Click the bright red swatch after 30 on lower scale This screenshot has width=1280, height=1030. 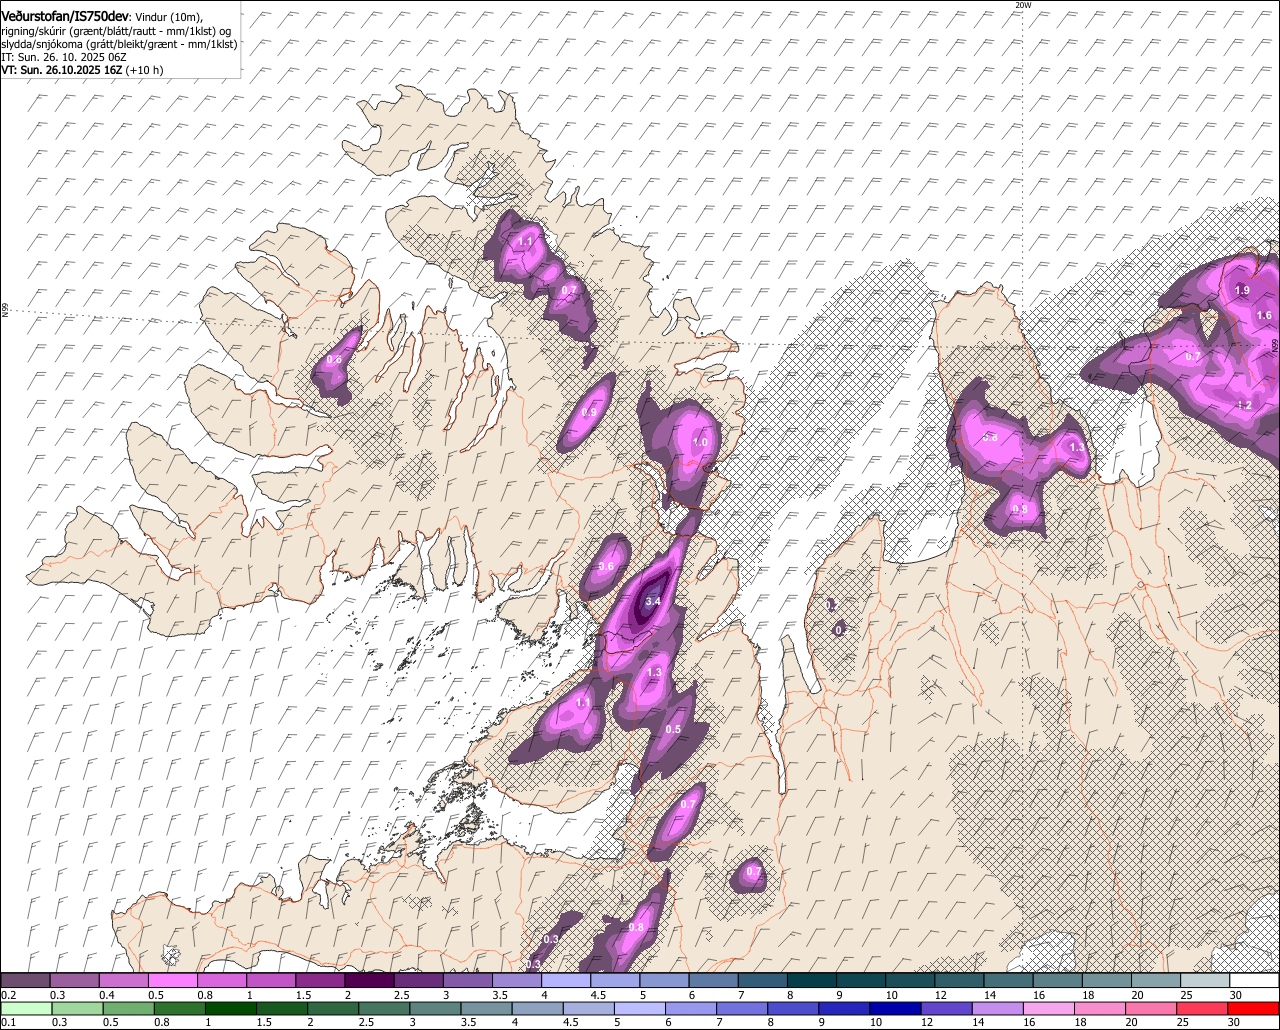1253,1008
